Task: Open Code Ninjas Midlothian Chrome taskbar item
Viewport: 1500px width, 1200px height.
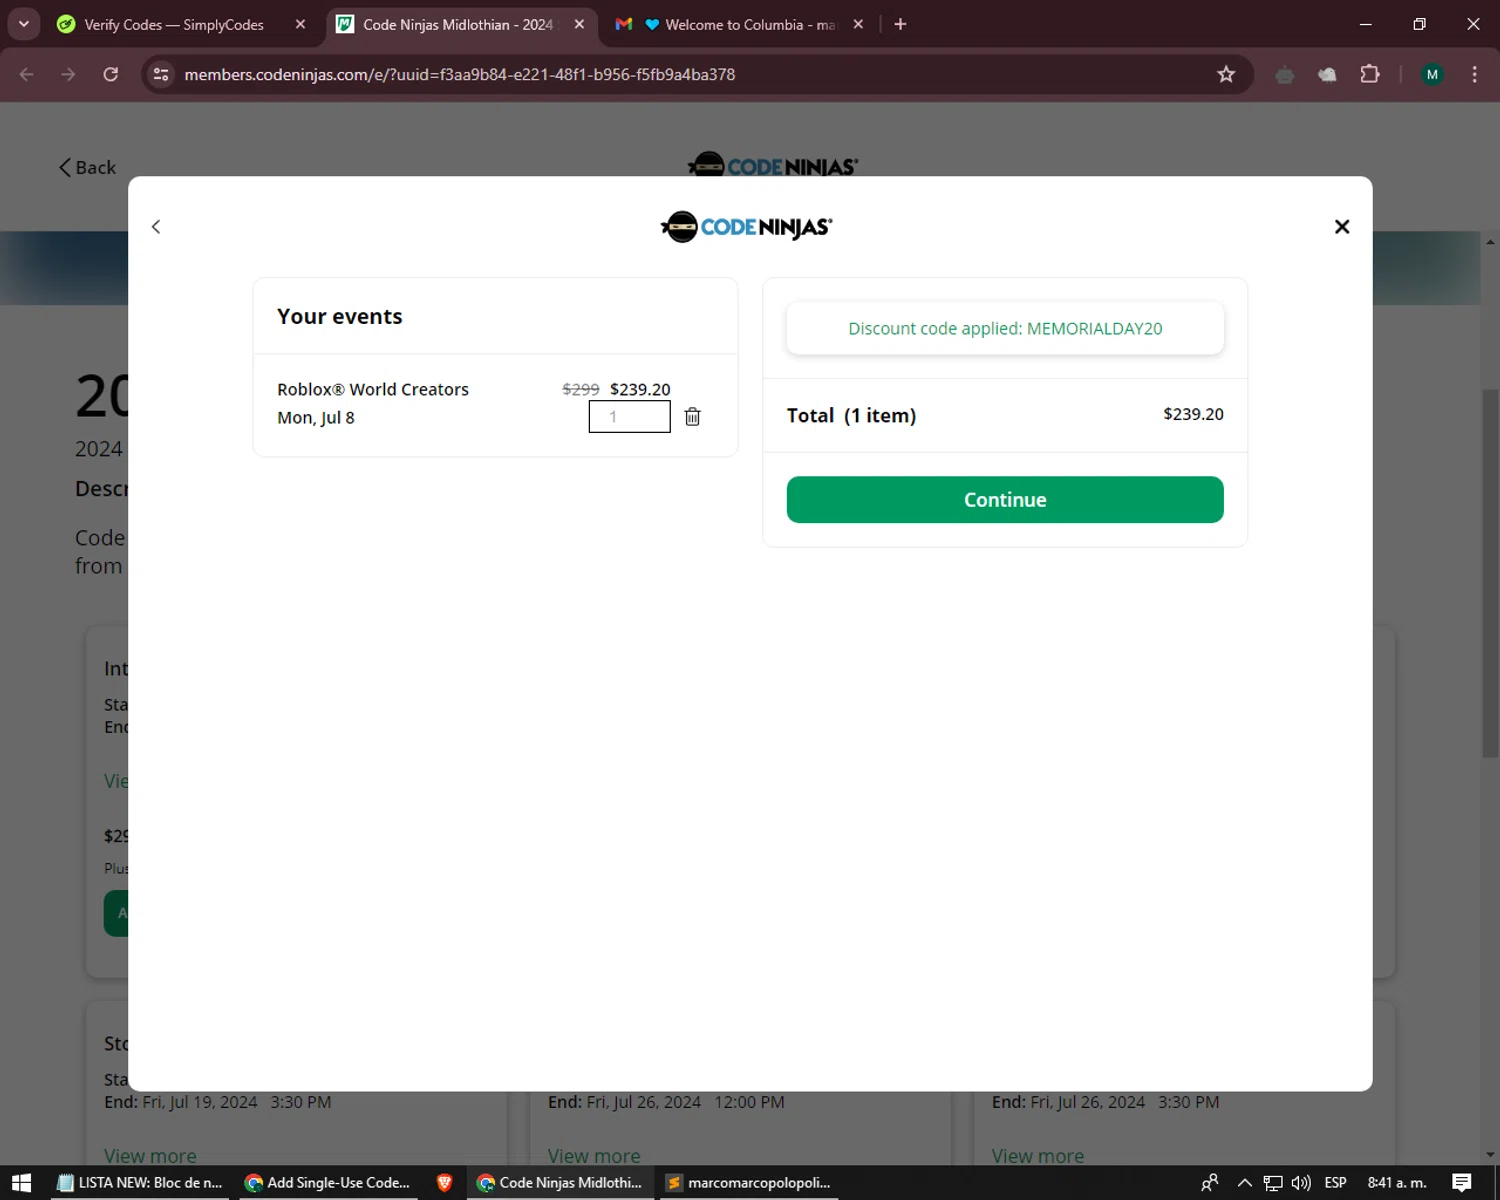Action: pos(560,1183)
